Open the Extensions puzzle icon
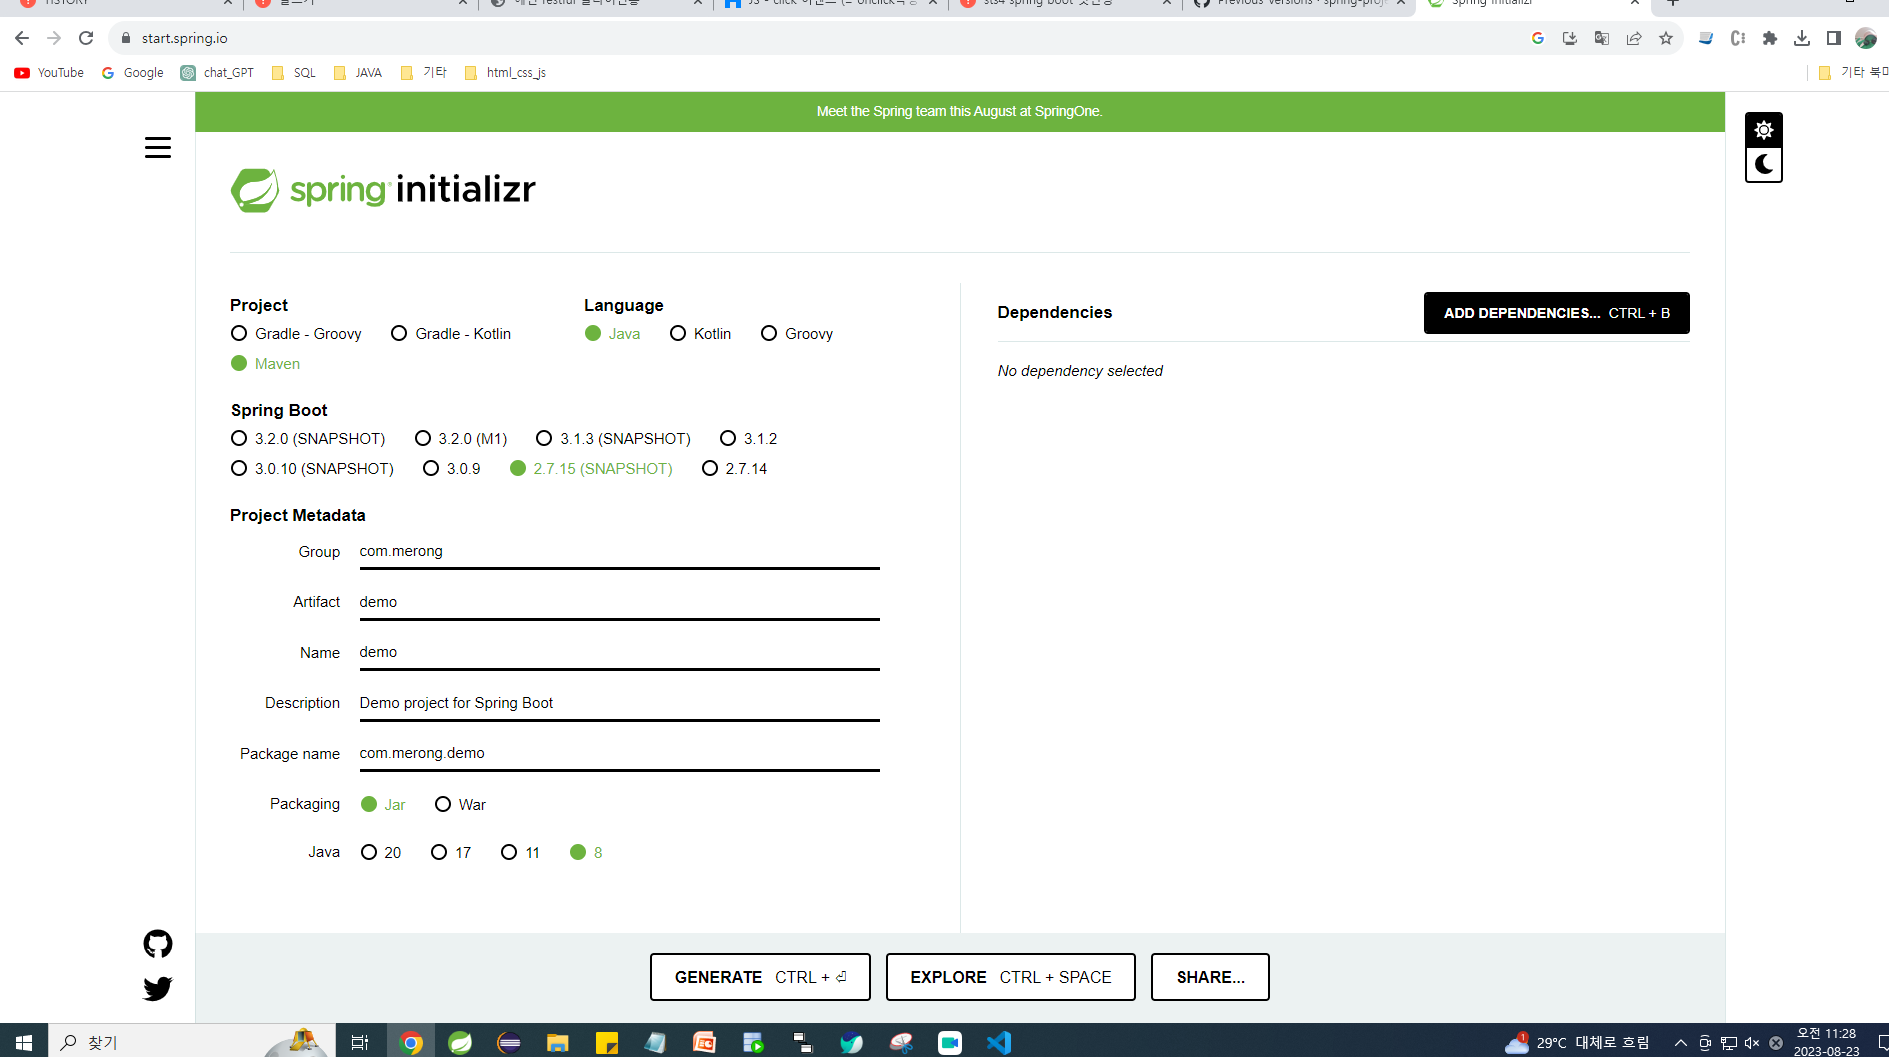 pyautogui.click(x=1770, y=38)
